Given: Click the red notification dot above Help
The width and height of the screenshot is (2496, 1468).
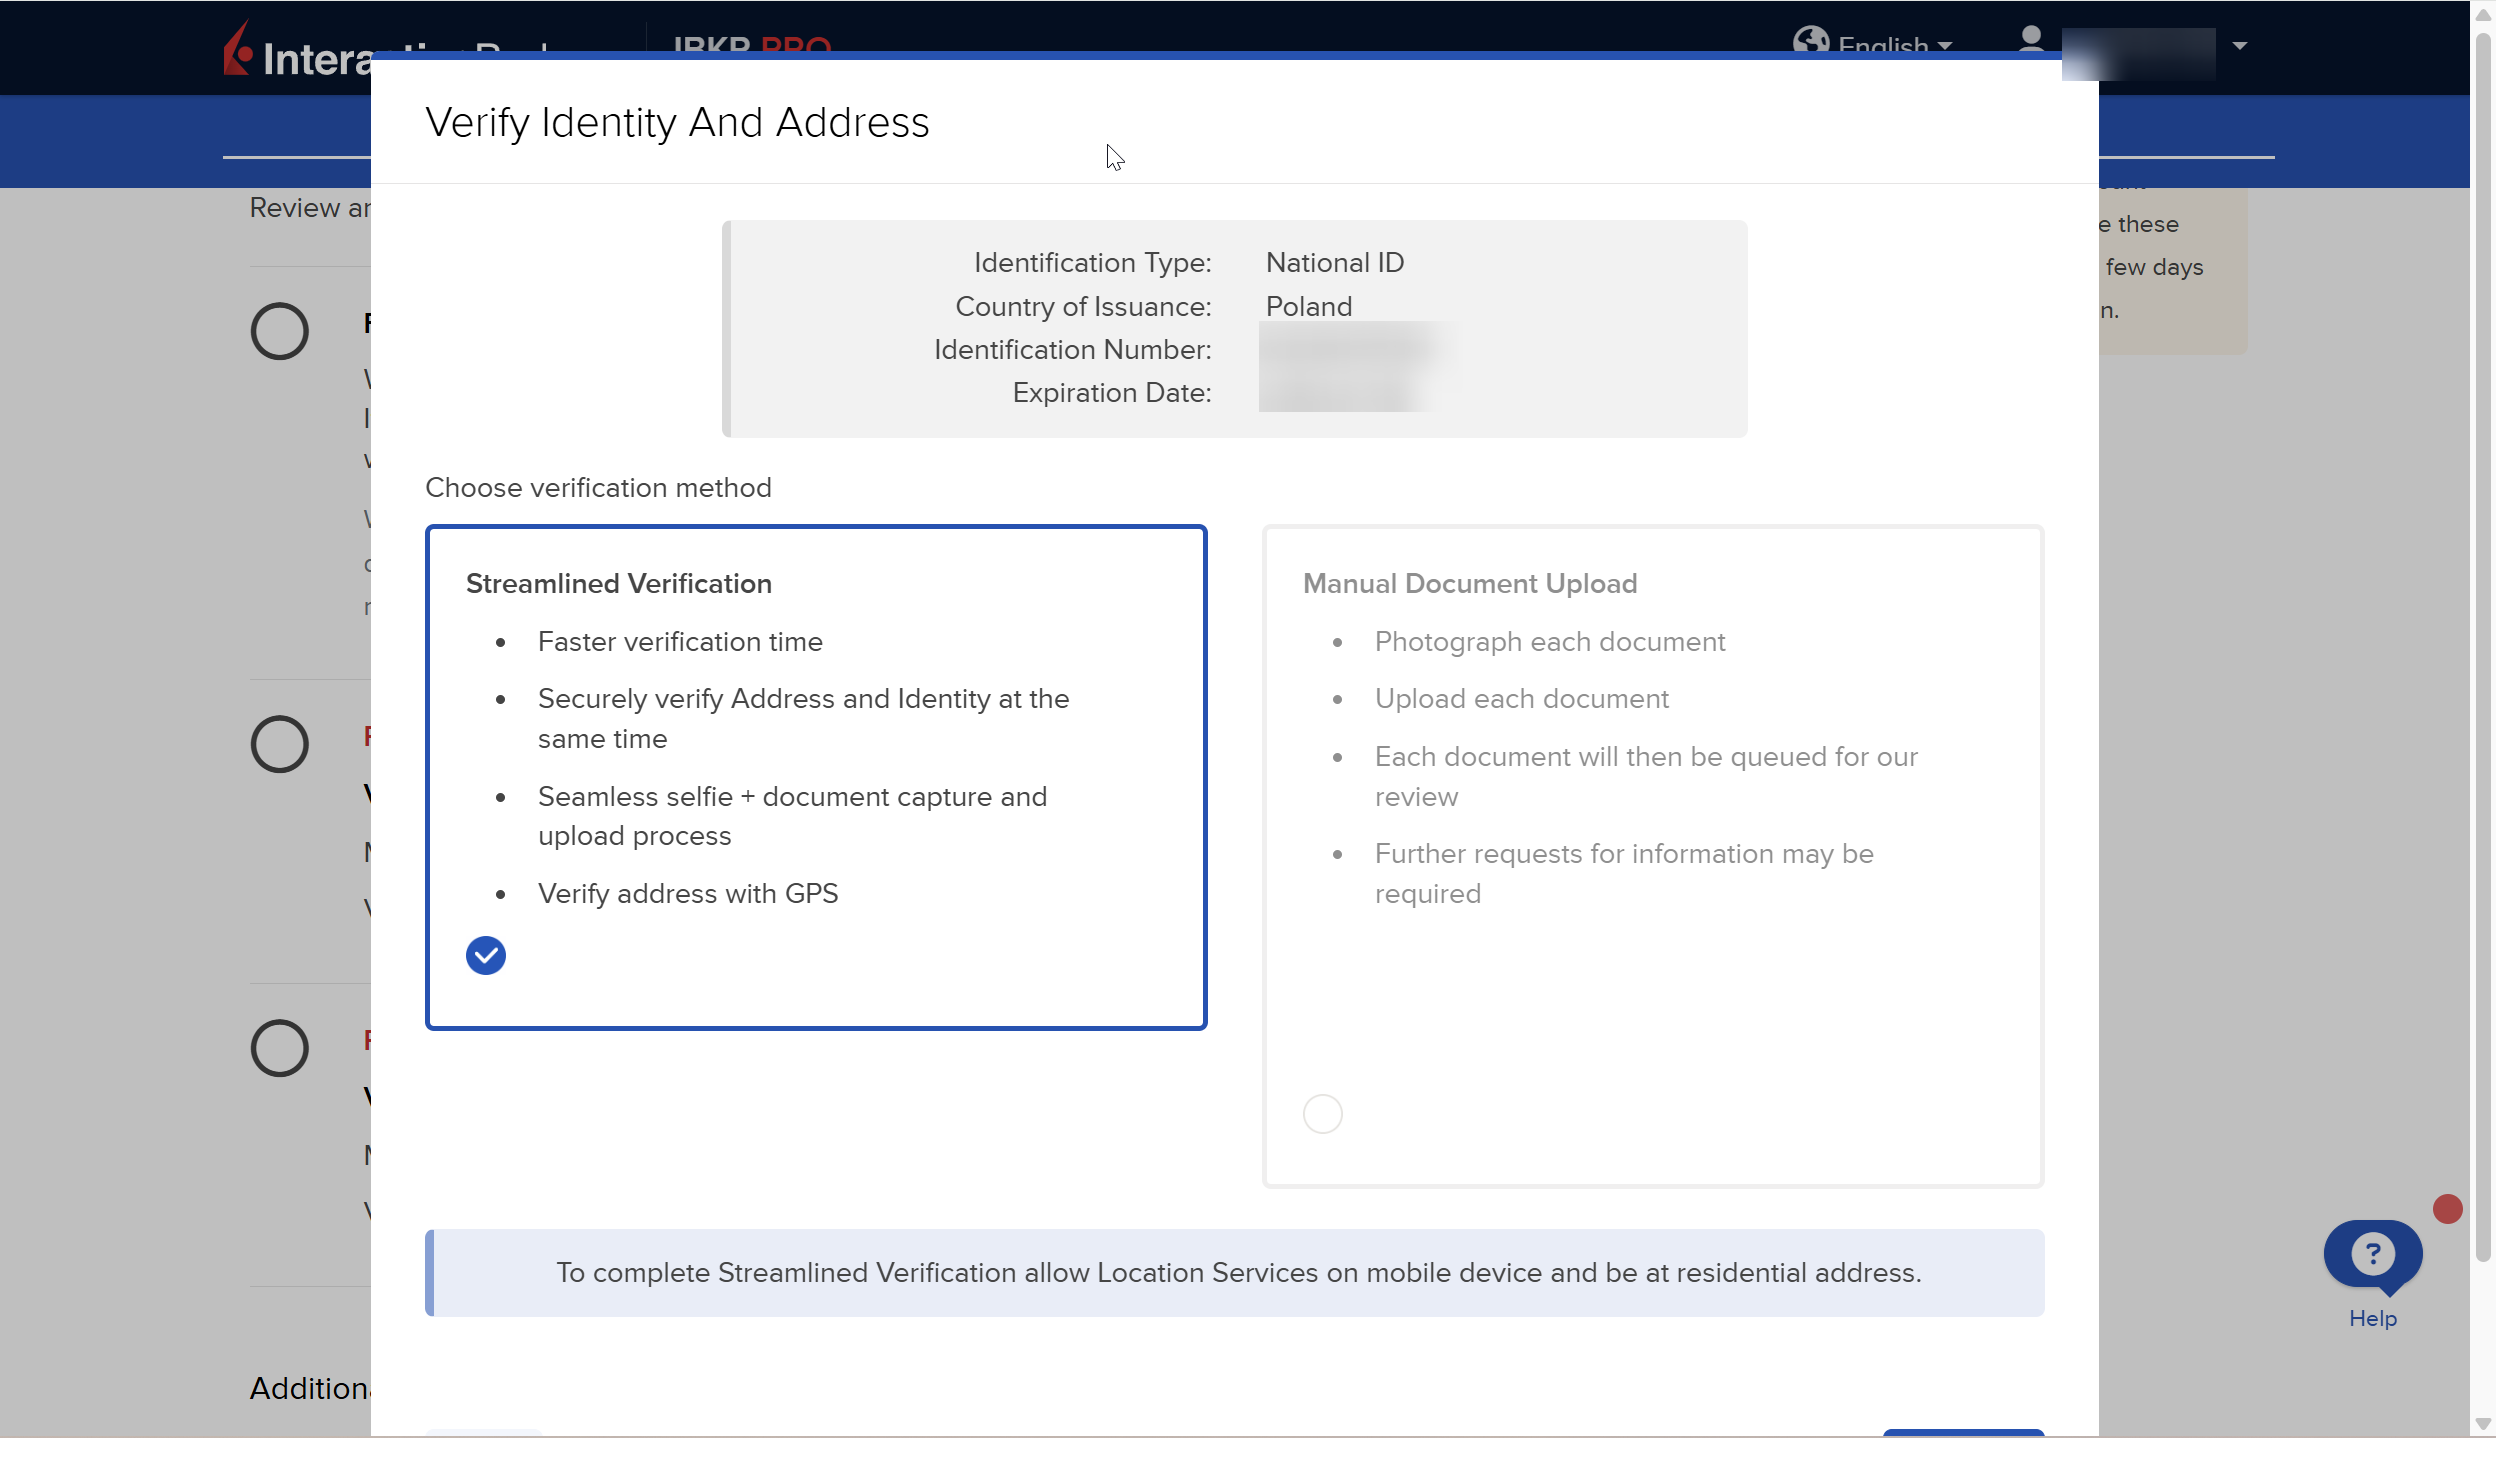Looking at the screenshot, I should tap(2447, 1209).
